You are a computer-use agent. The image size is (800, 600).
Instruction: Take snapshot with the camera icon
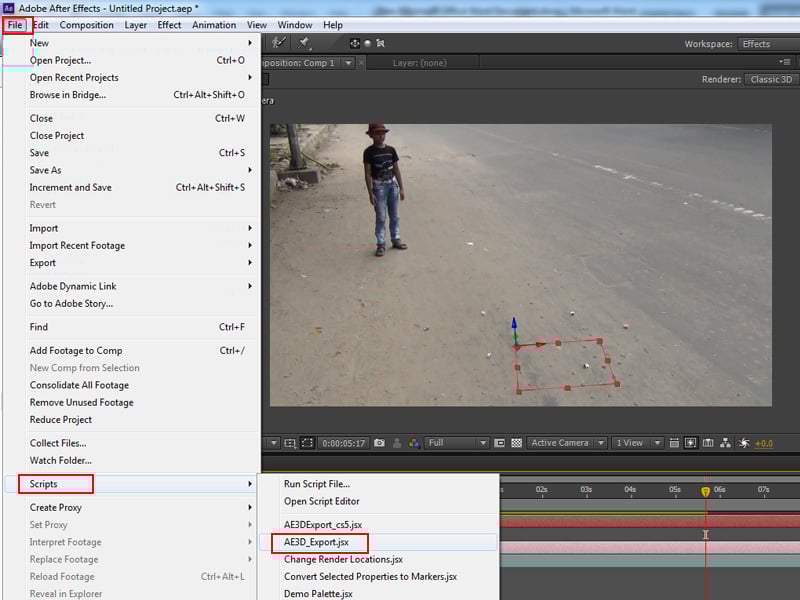click(x=379, y=443)
